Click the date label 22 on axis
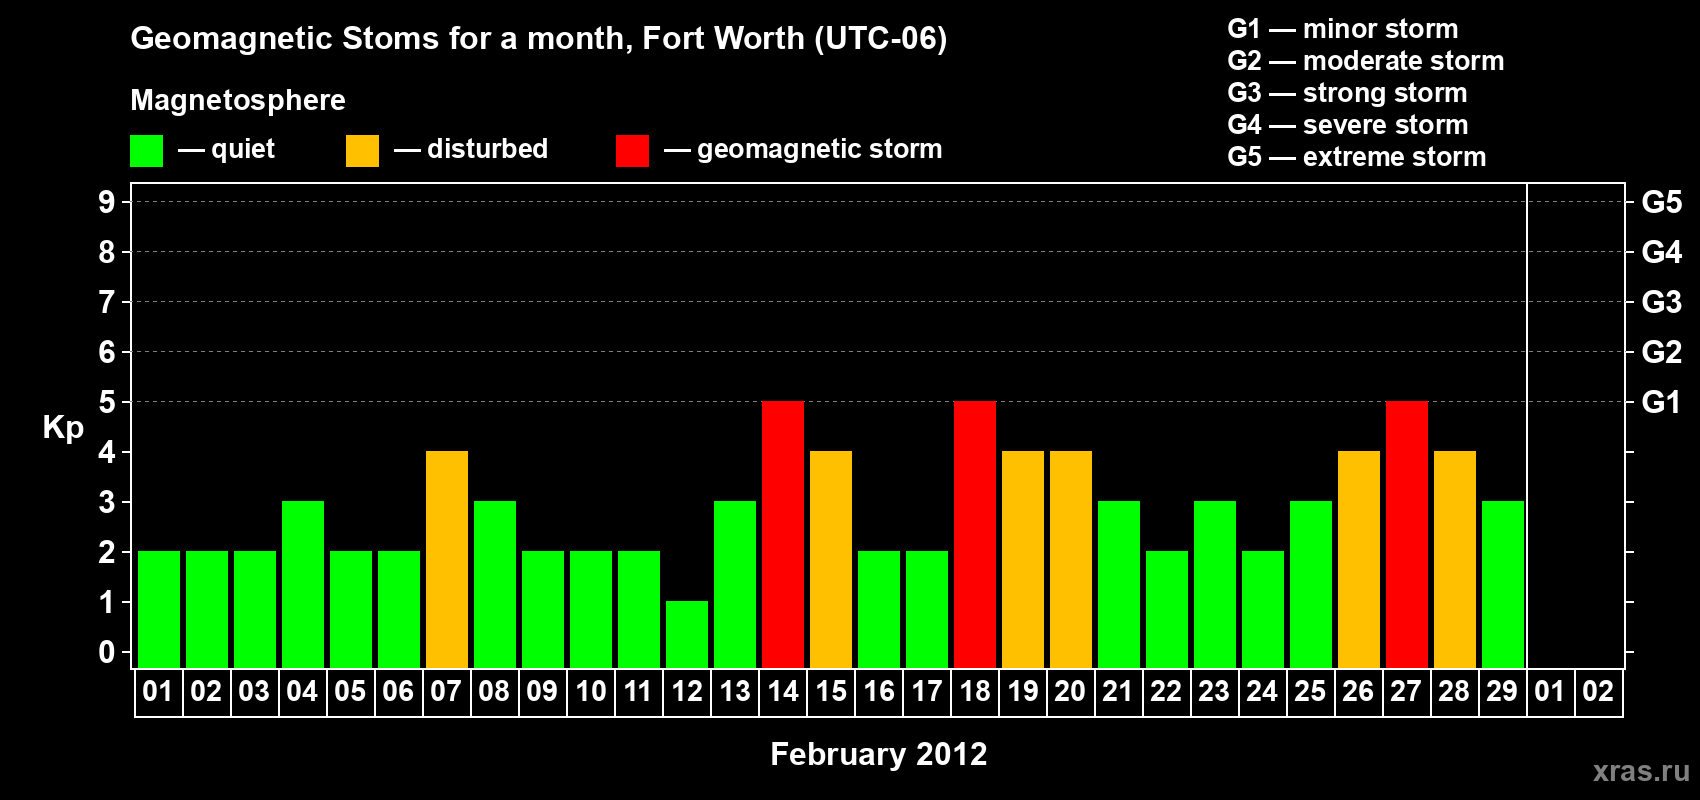Image resolution: width=1700 pixels, height=800 pixels. pyautogui.click(x=1167, y=691)
